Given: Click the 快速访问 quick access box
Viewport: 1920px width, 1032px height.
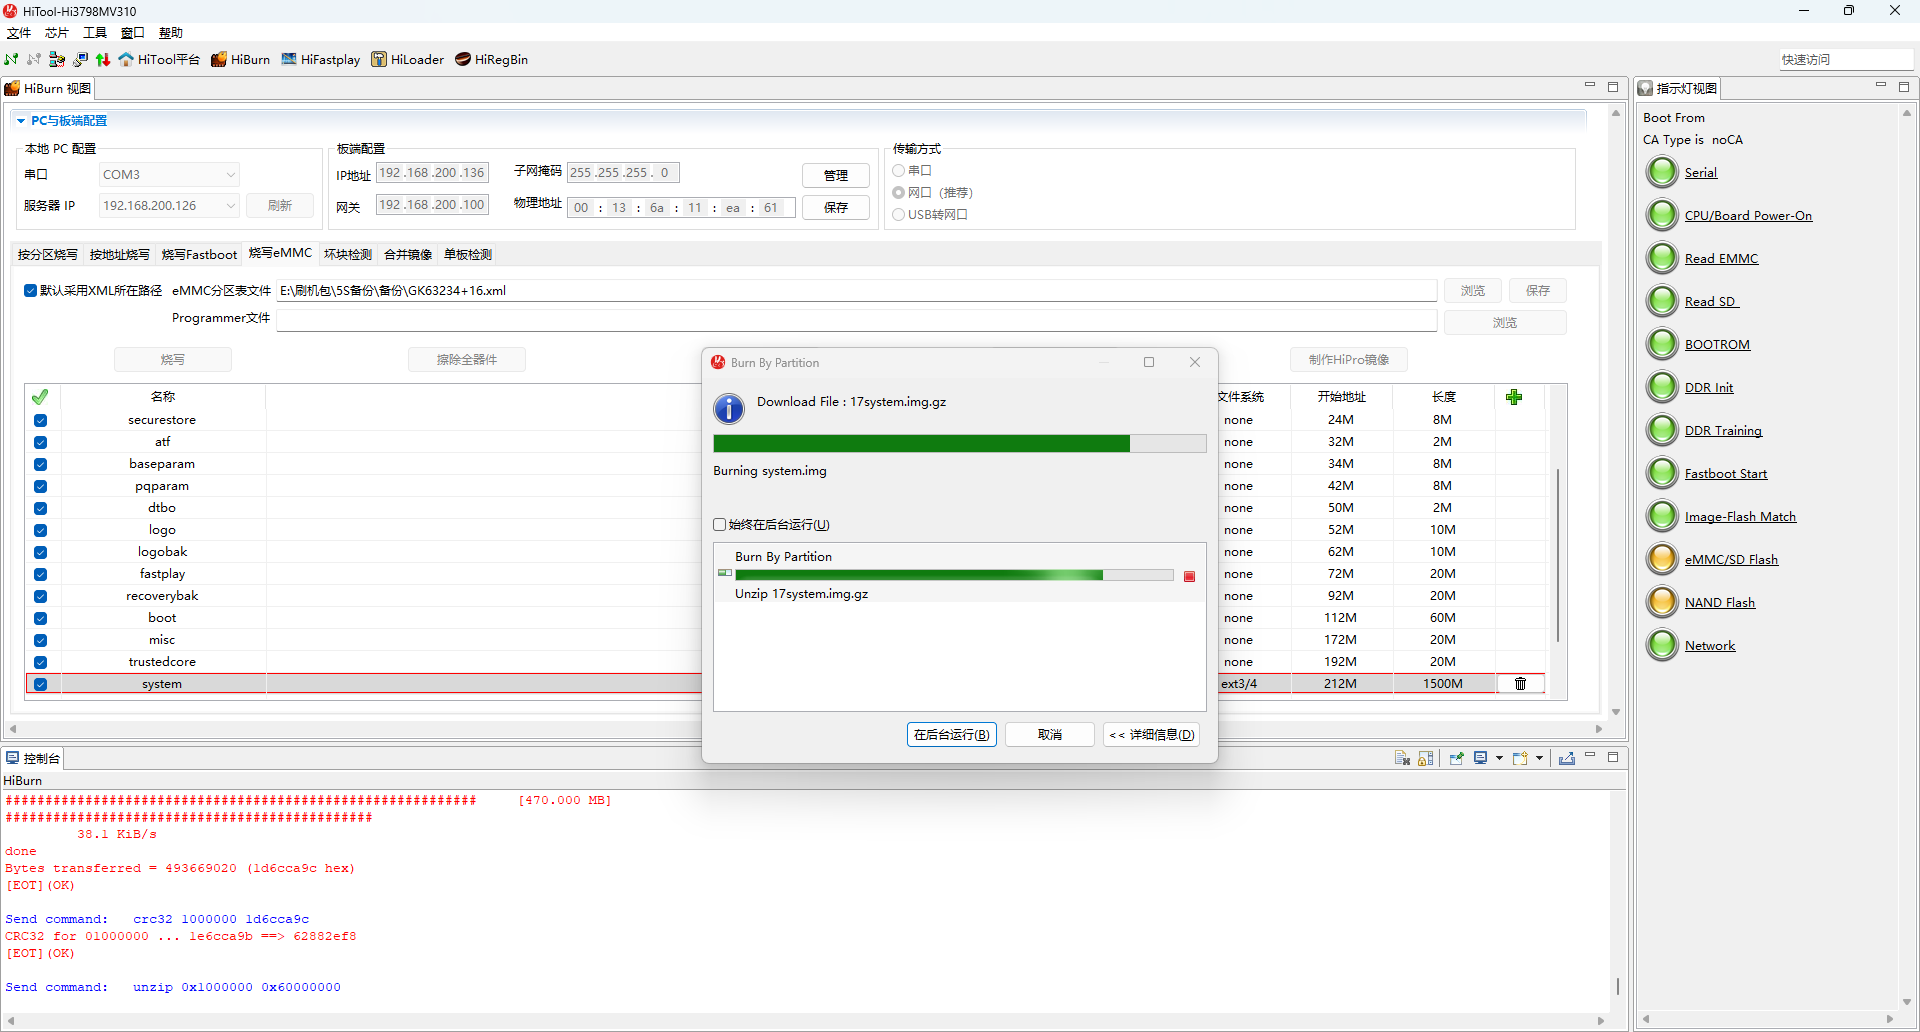Looking at the screenshot, I should pos(1846,60).
